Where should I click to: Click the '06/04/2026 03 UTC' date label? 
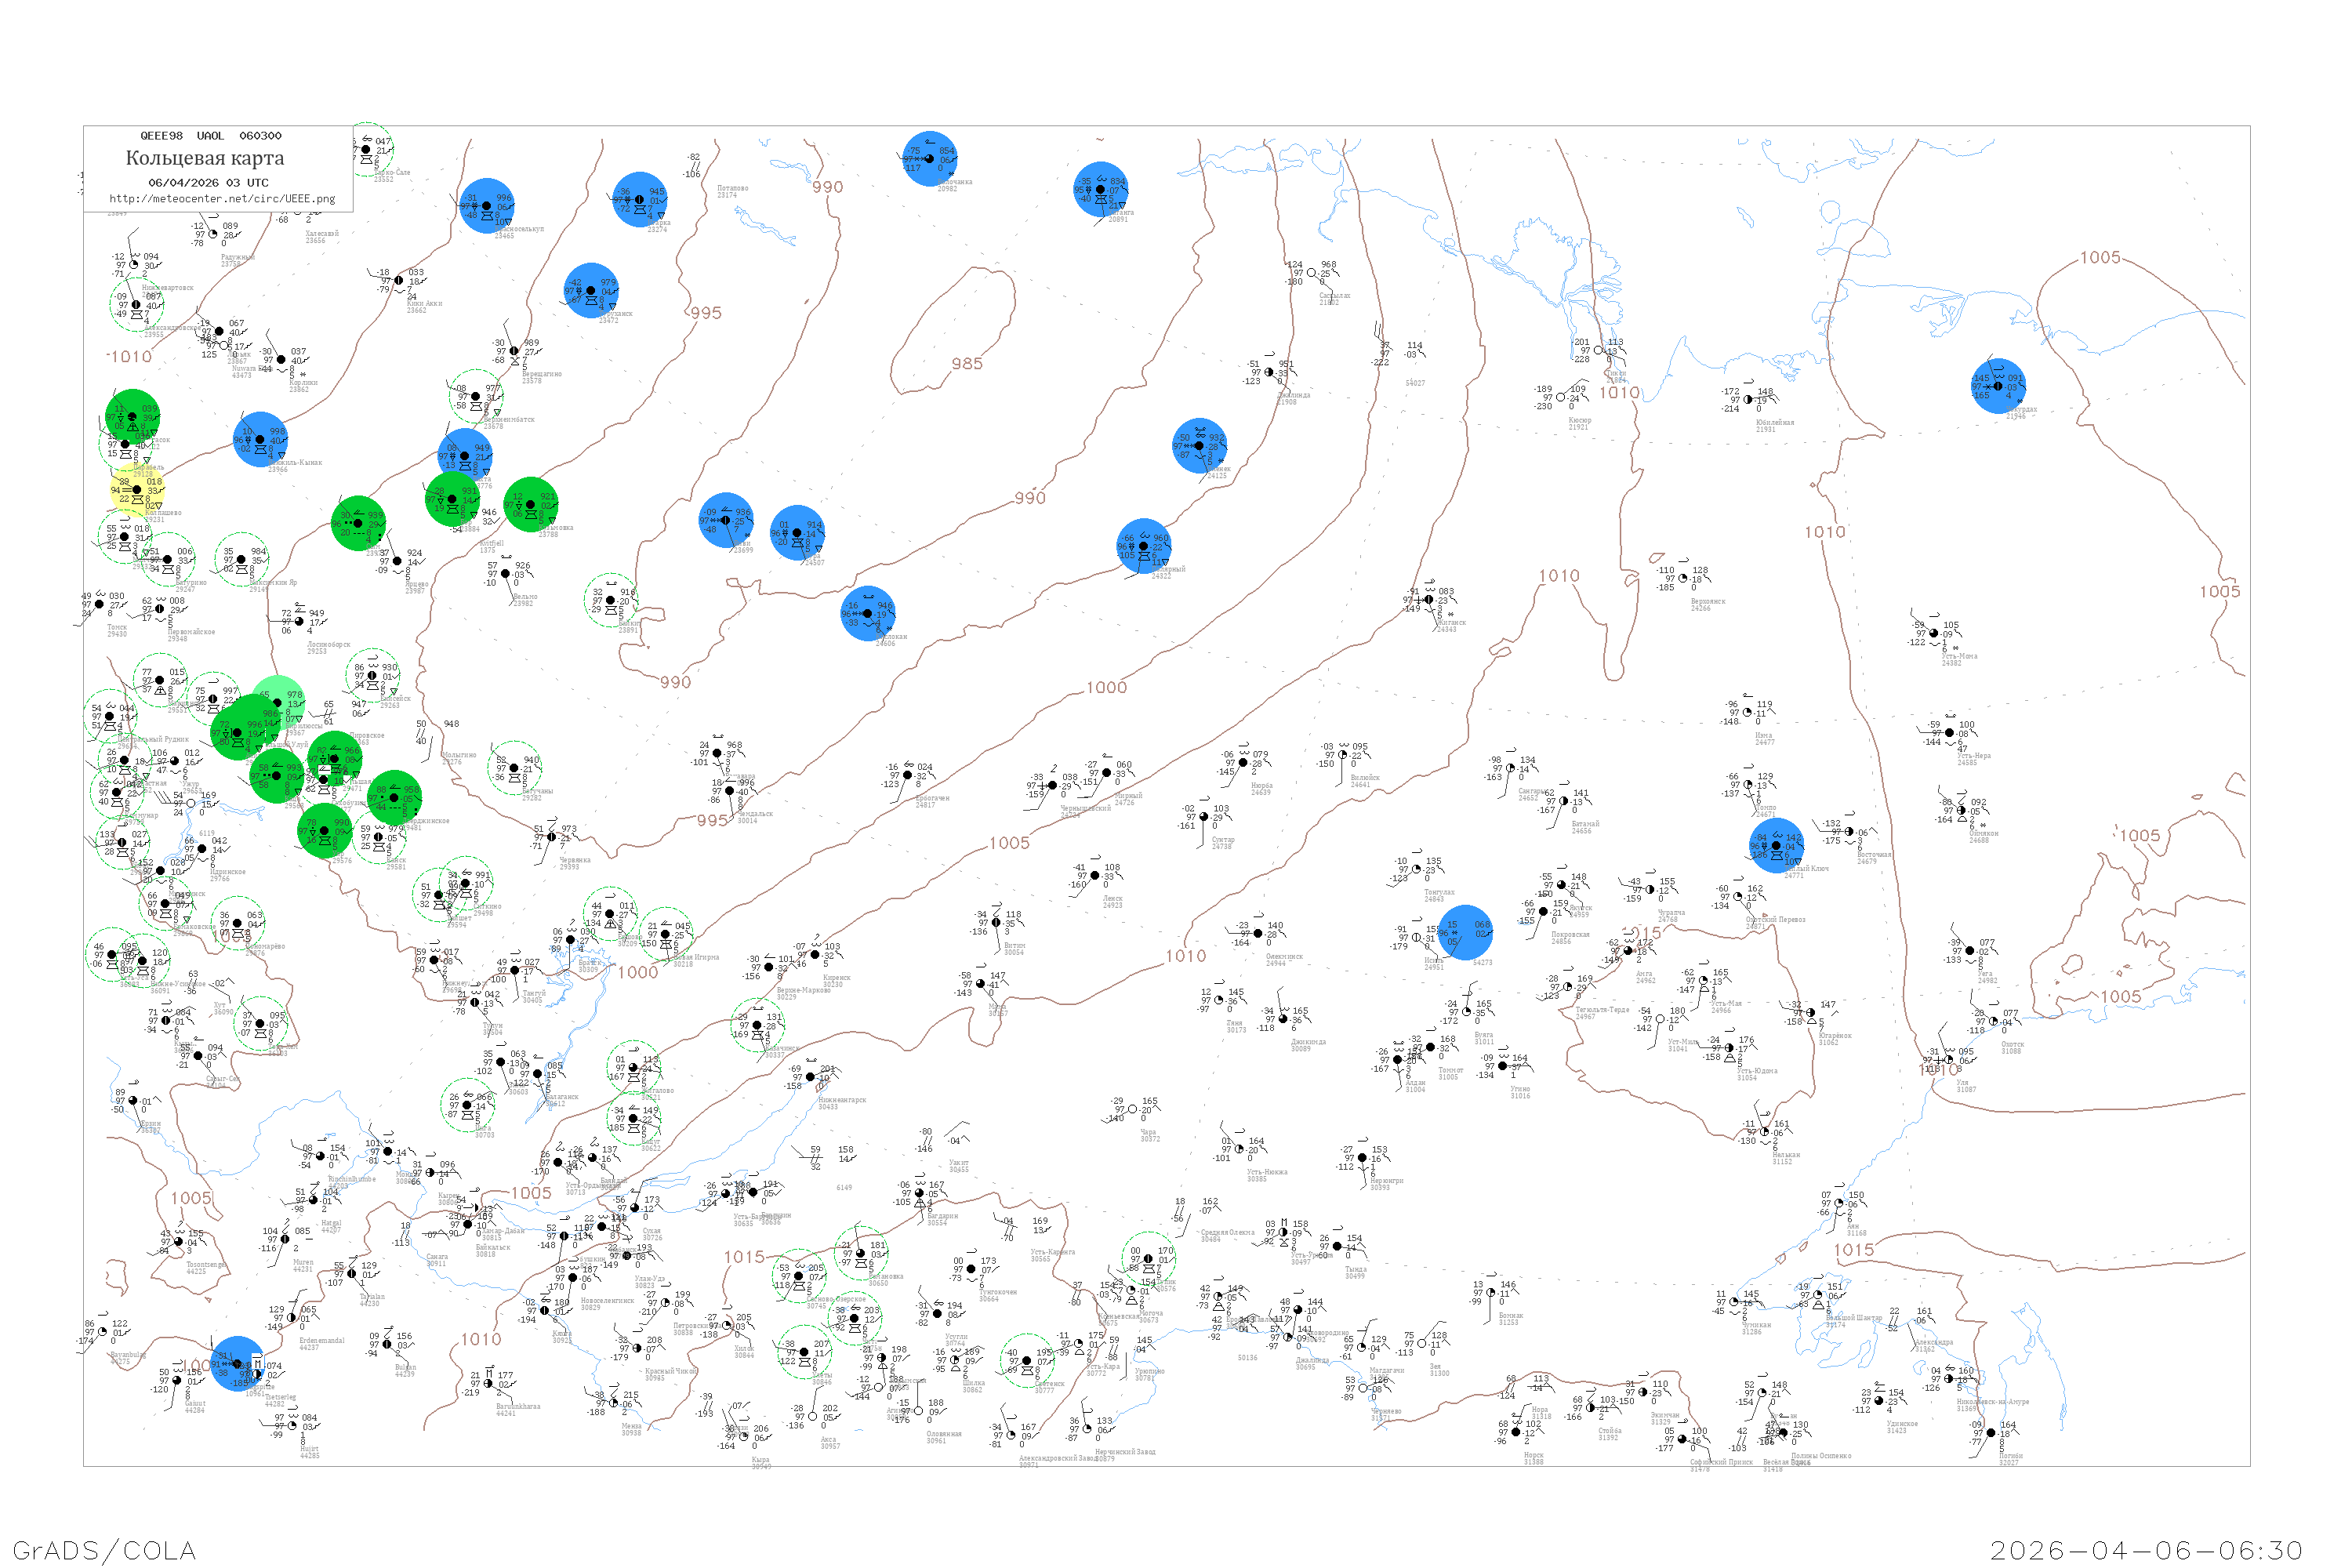tap(208, 183)
